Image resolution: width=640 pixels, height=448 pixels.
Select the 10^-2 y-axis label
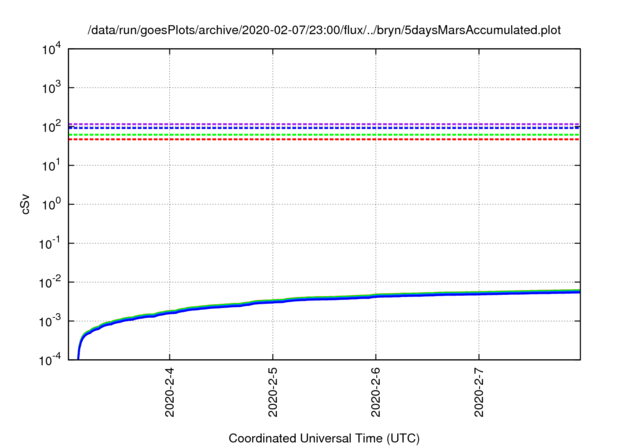click(x=50, y=282)
